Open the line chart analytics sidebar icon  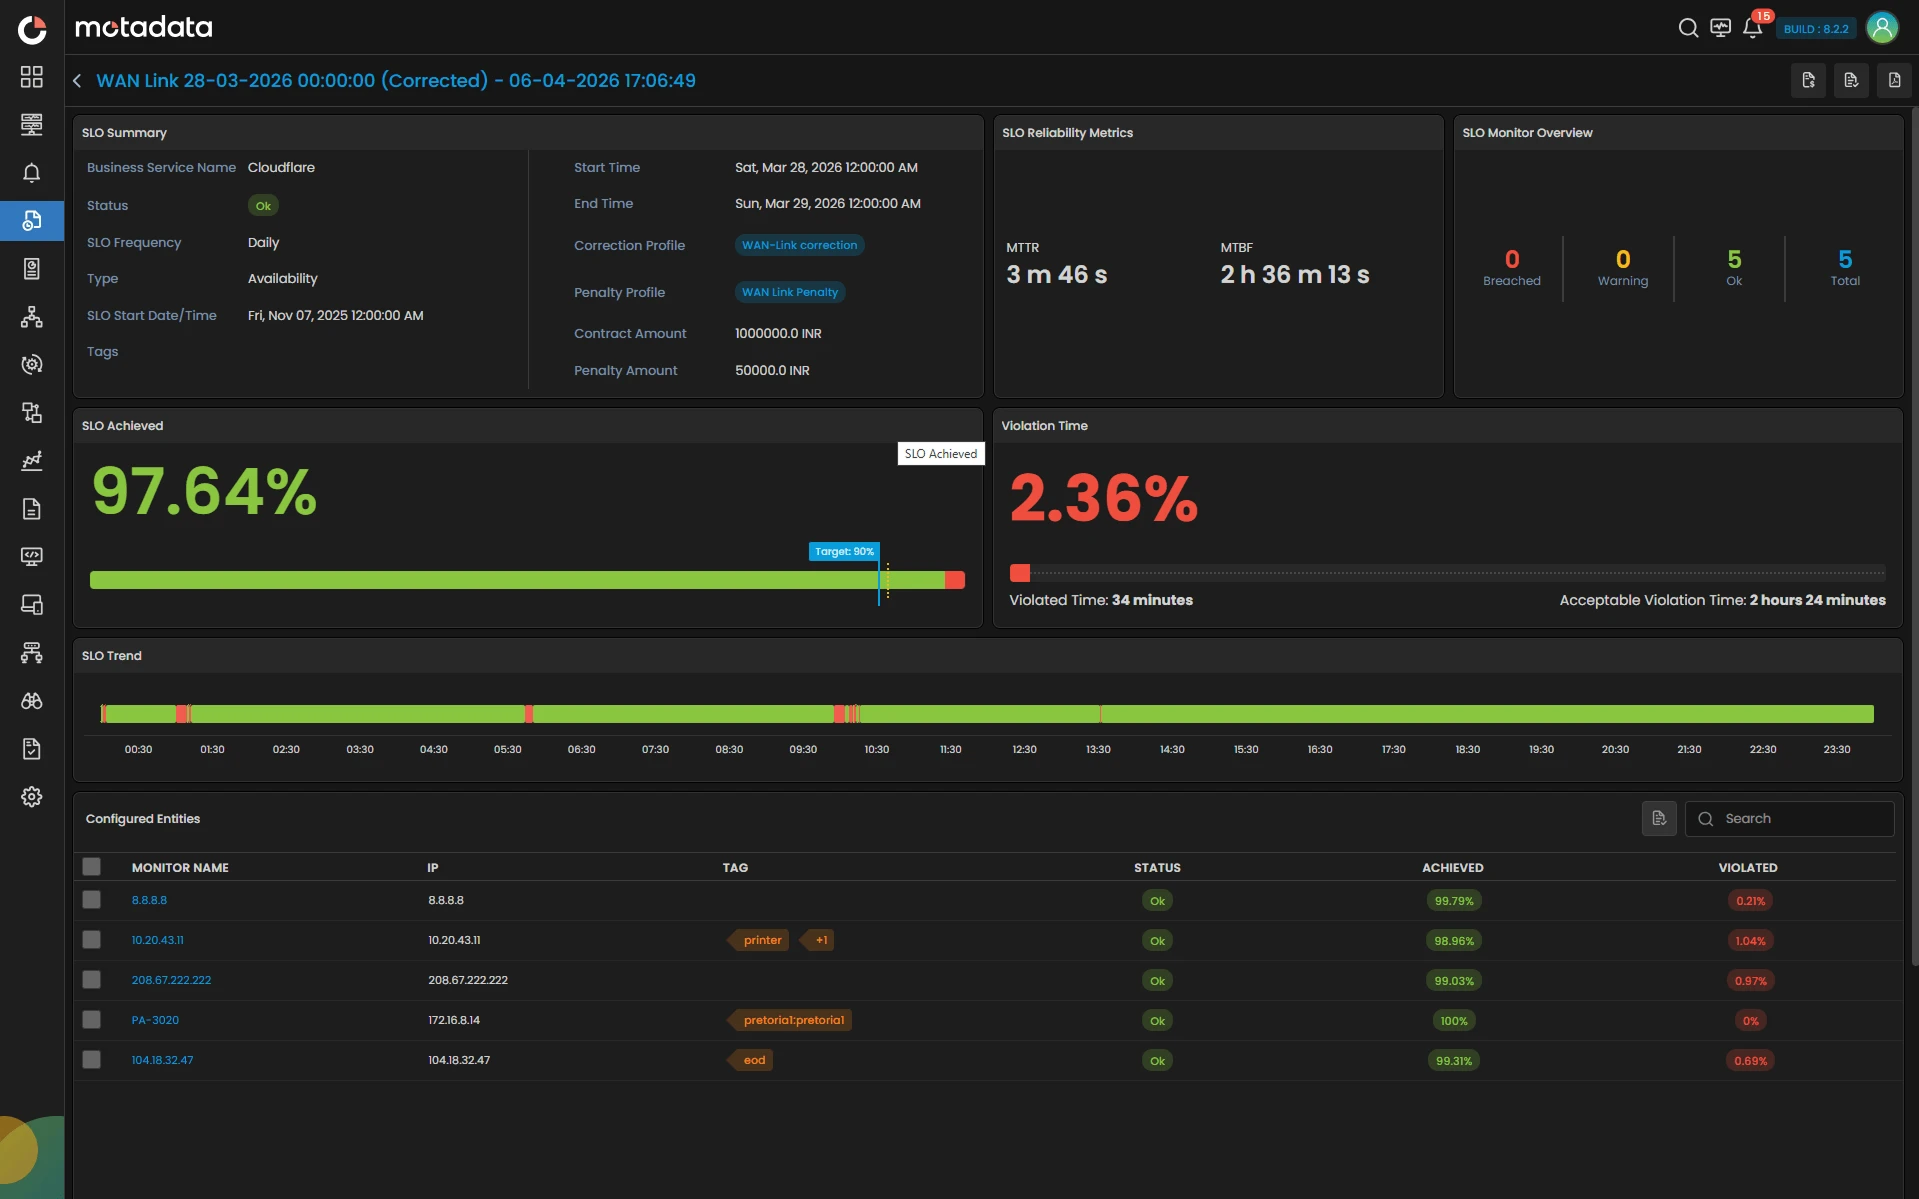click(32, 461)
